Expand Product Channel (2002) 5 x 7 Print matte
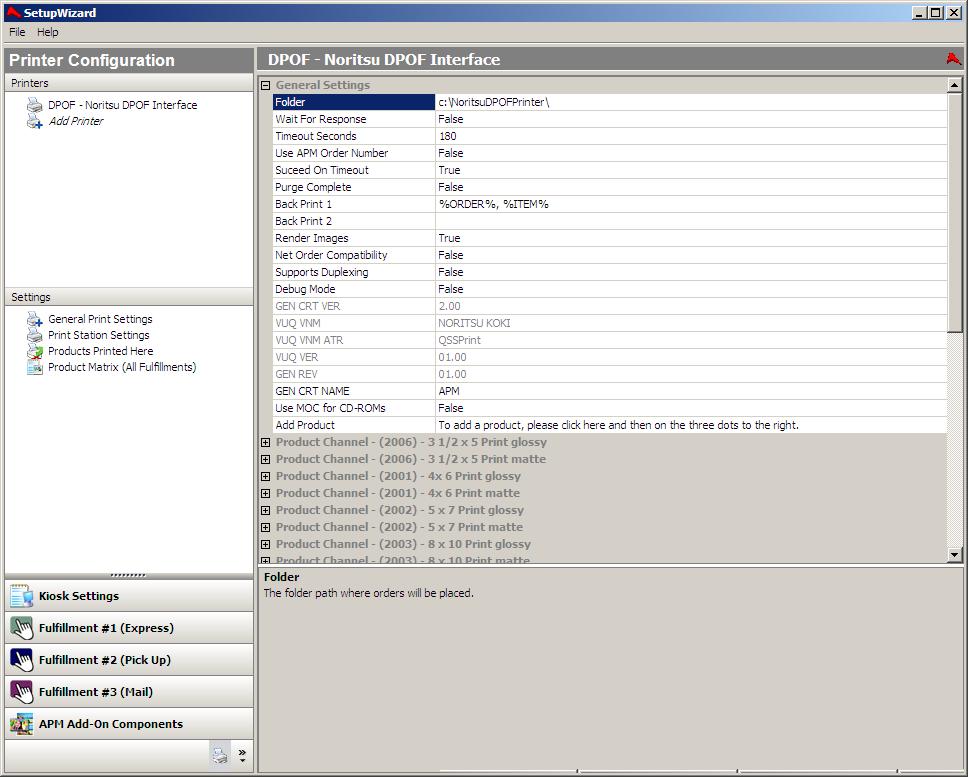This screenshot has height=777, width=968. click(265, 527)
